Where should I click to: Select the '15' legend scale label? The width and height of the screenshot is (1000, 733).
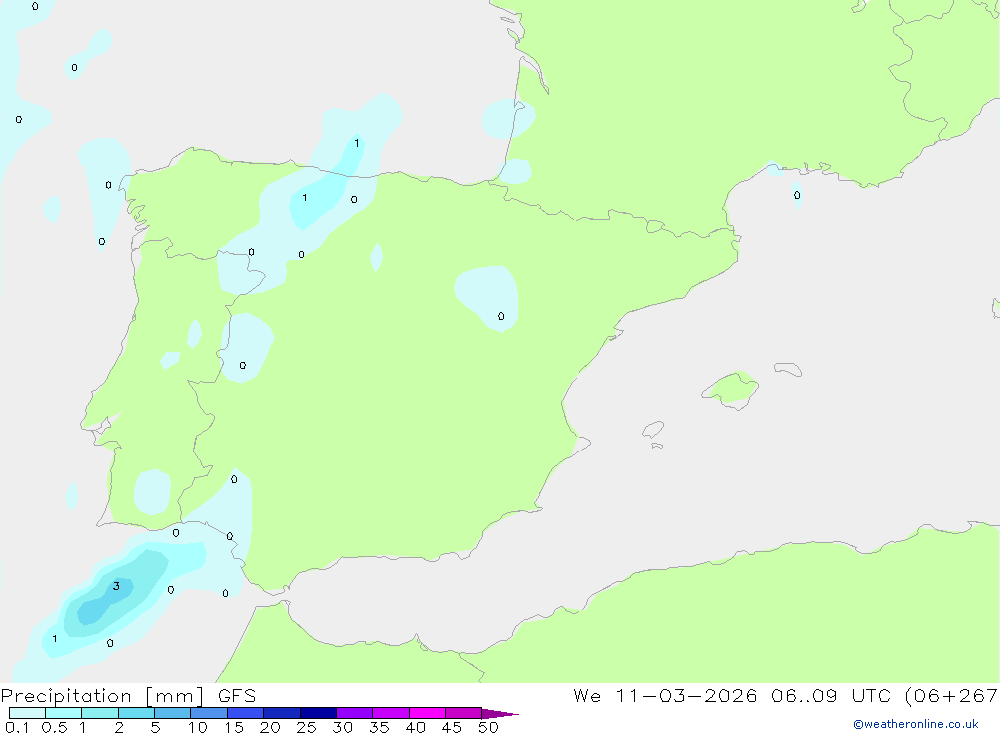click(234, 727)
